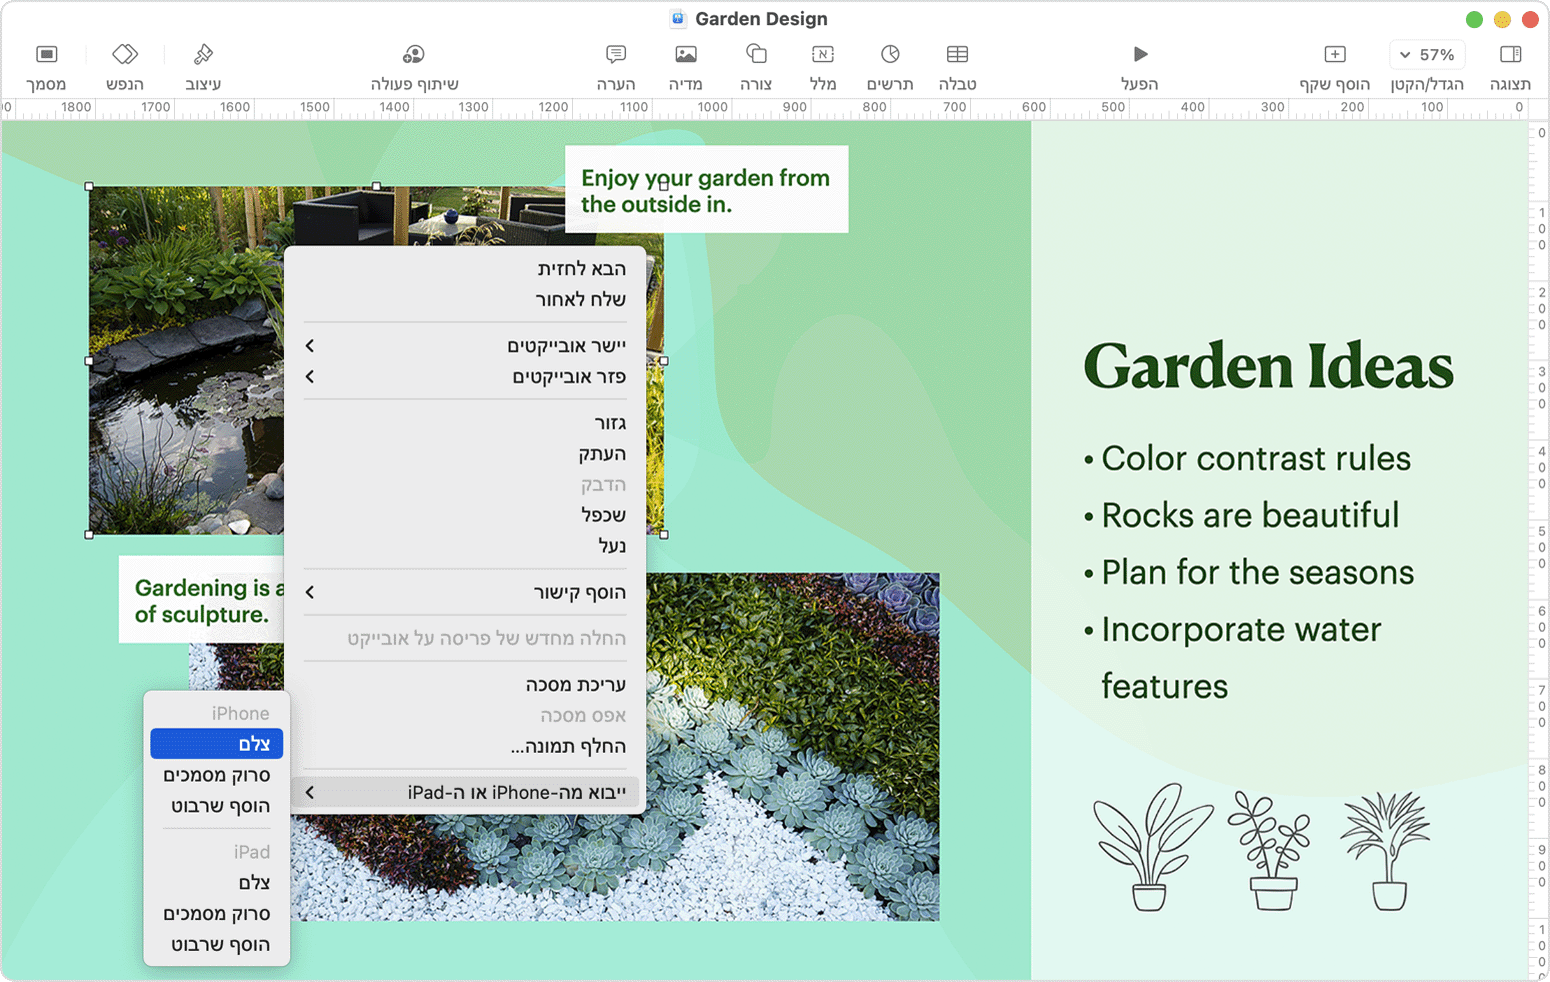Open the Document (מסמך) icon
Viewport: 1550px width, 982px height.
(46, 54)
